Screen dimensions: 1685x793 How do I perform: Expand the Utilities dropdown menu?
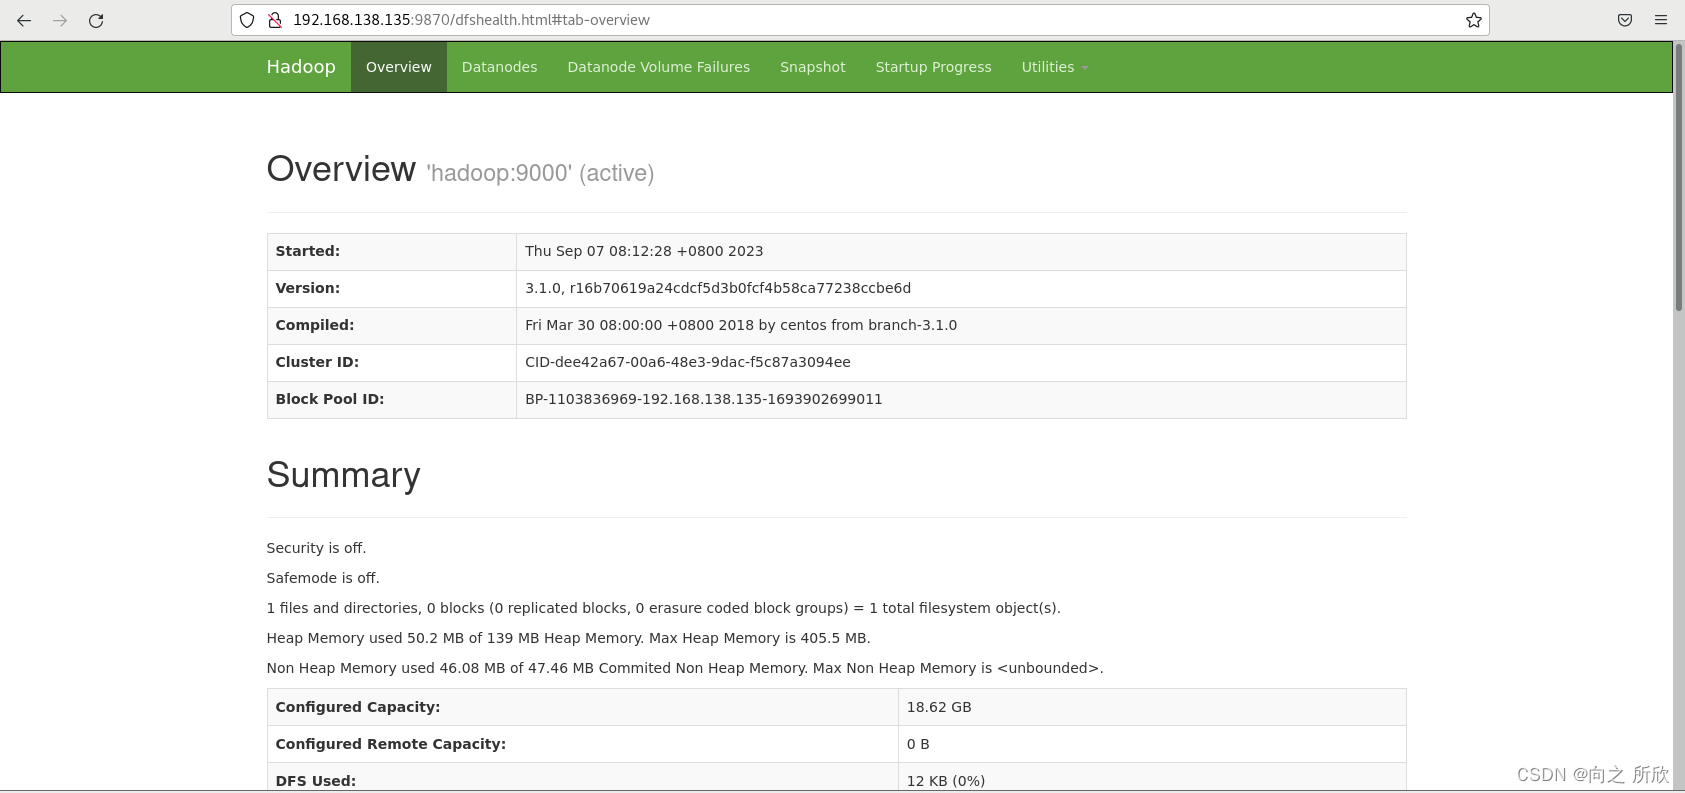[x=1055, y=67]
